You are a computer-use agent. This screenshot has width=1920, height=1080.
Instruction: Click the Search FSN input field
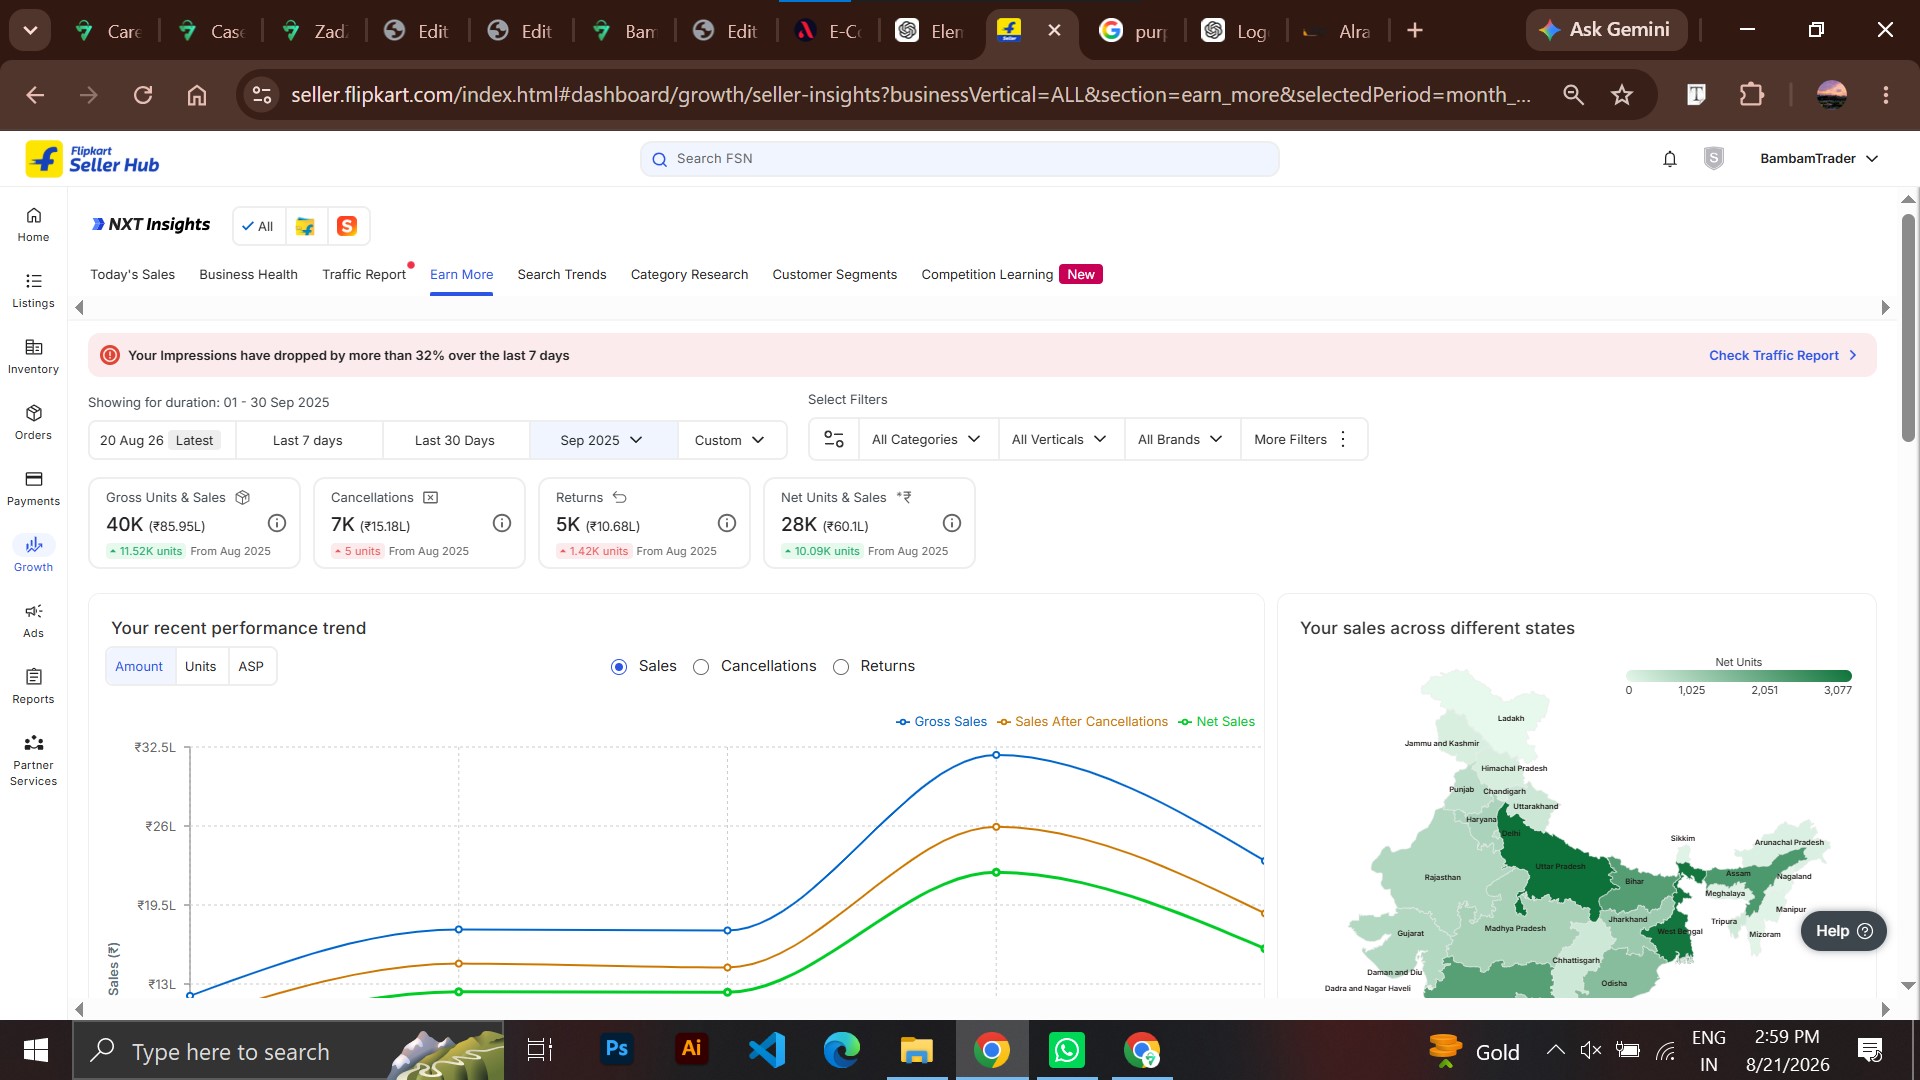[x=959, y=159]
